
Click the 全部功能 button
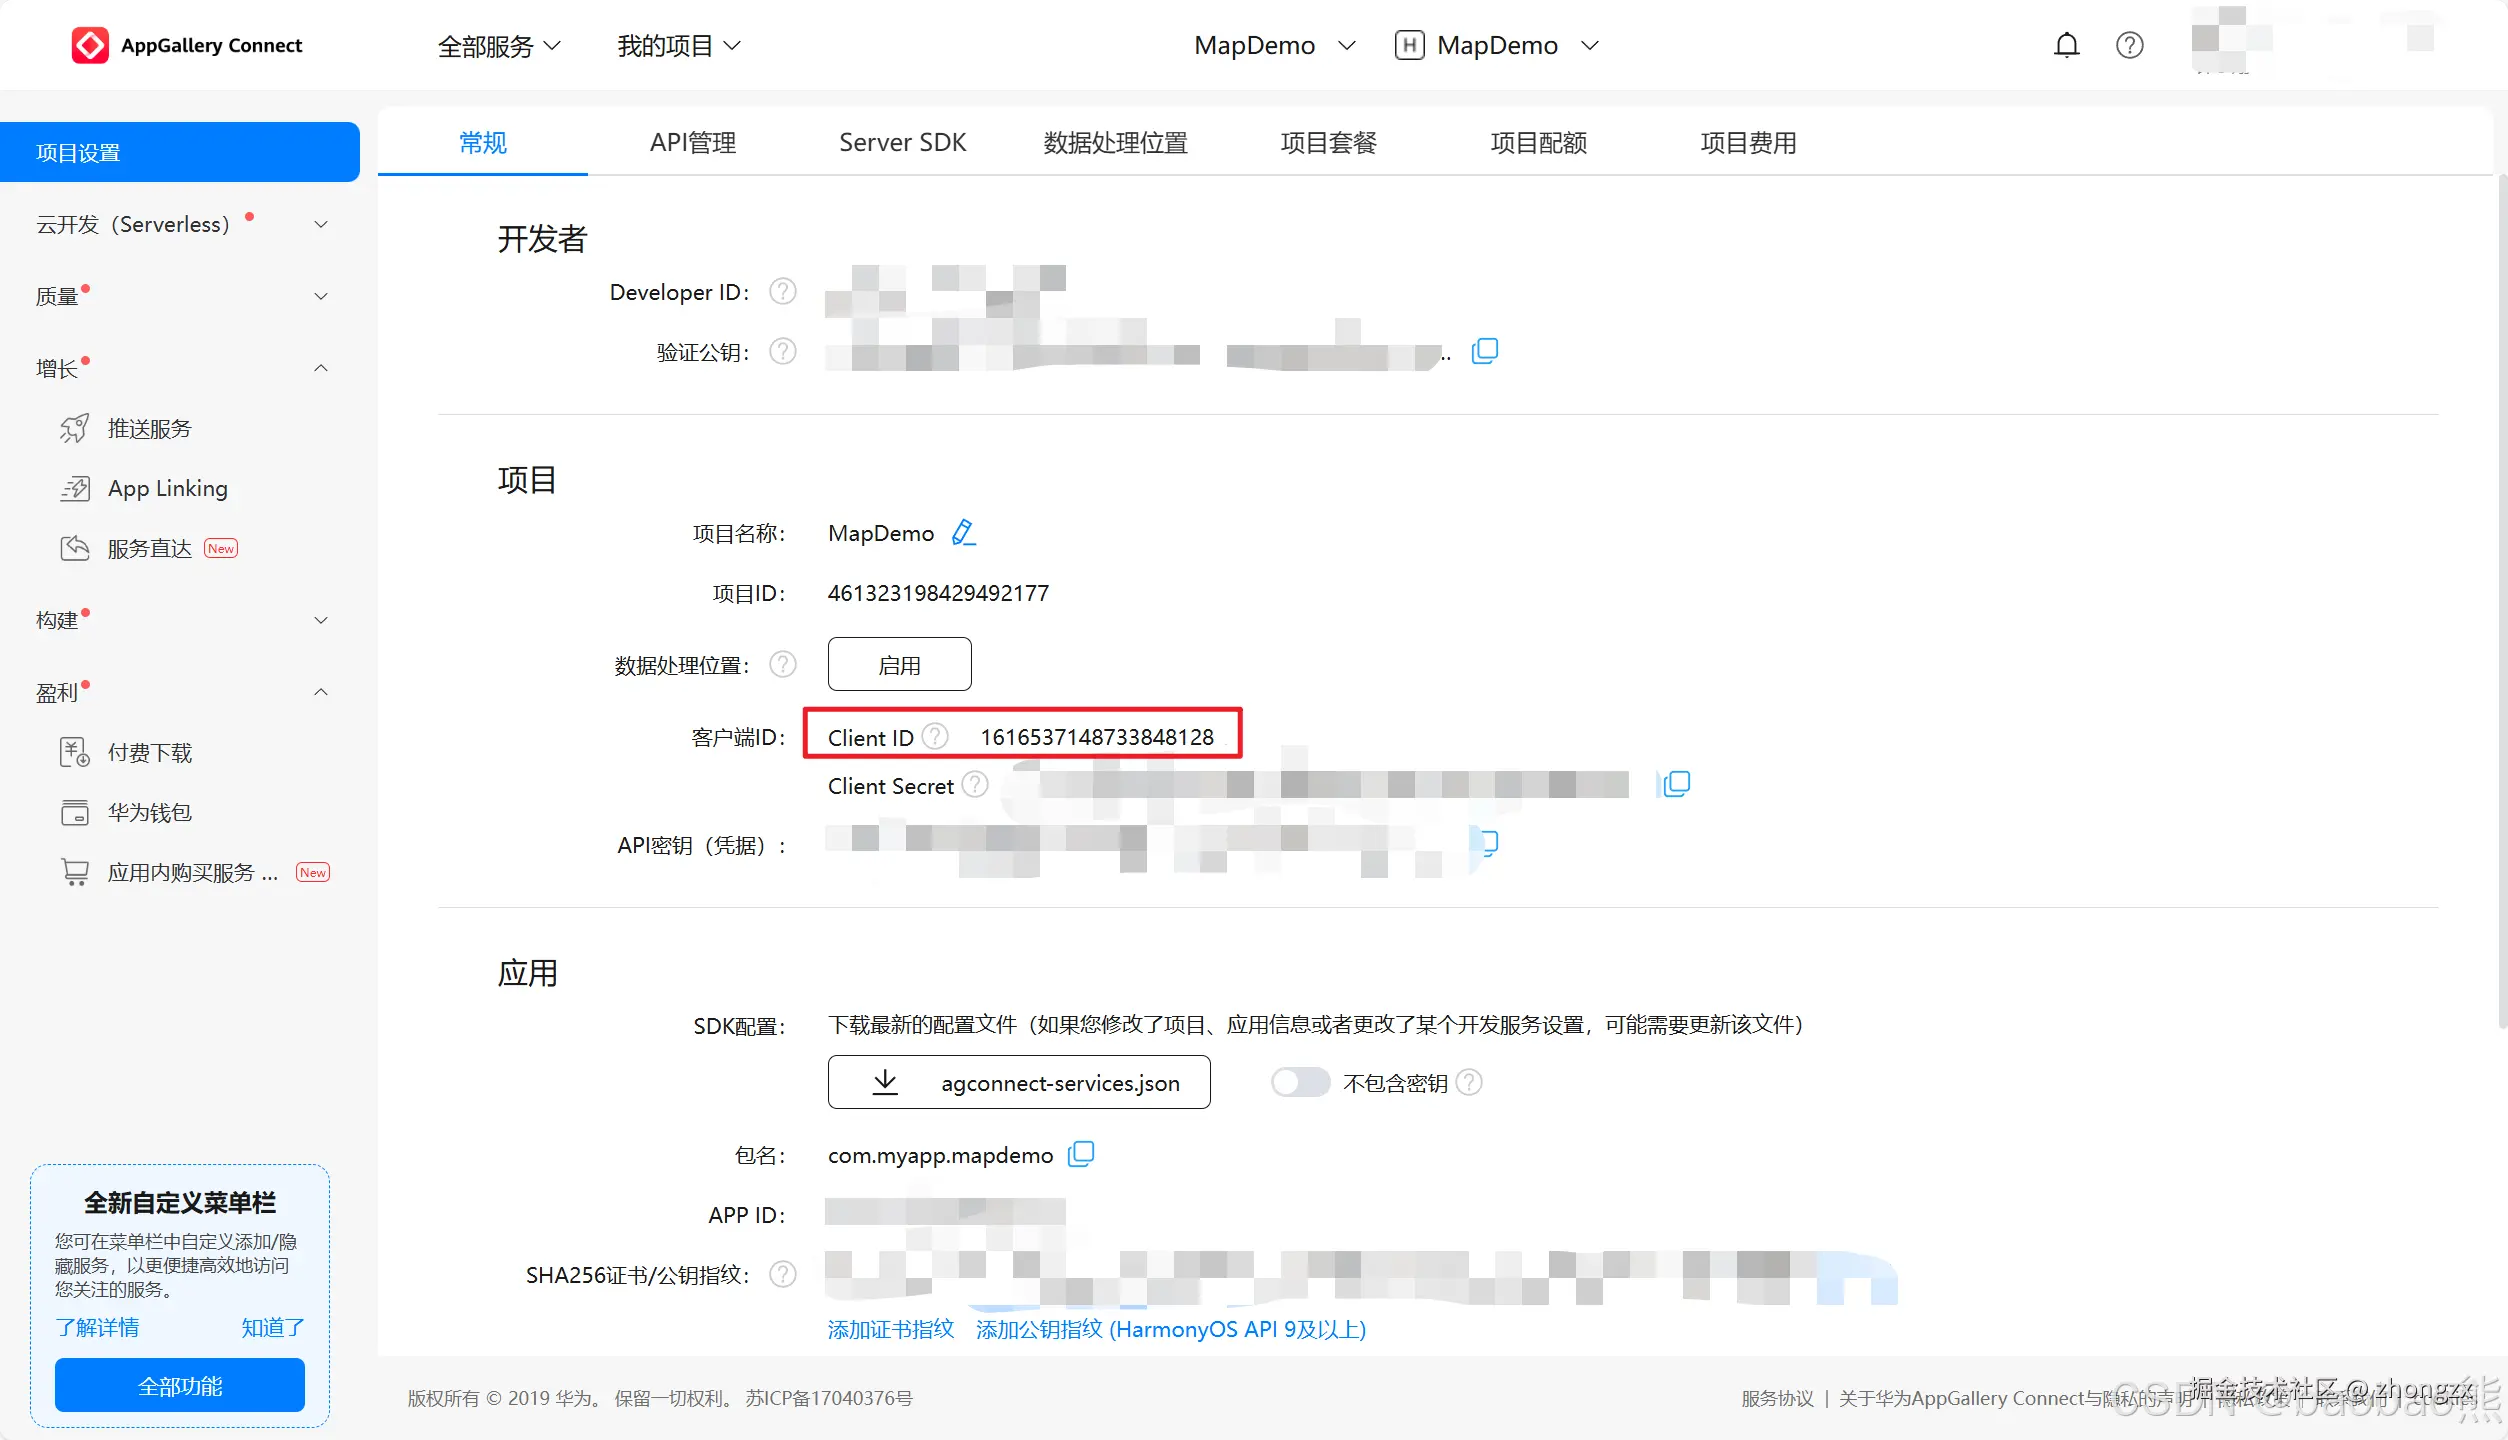coord(180,1385)
